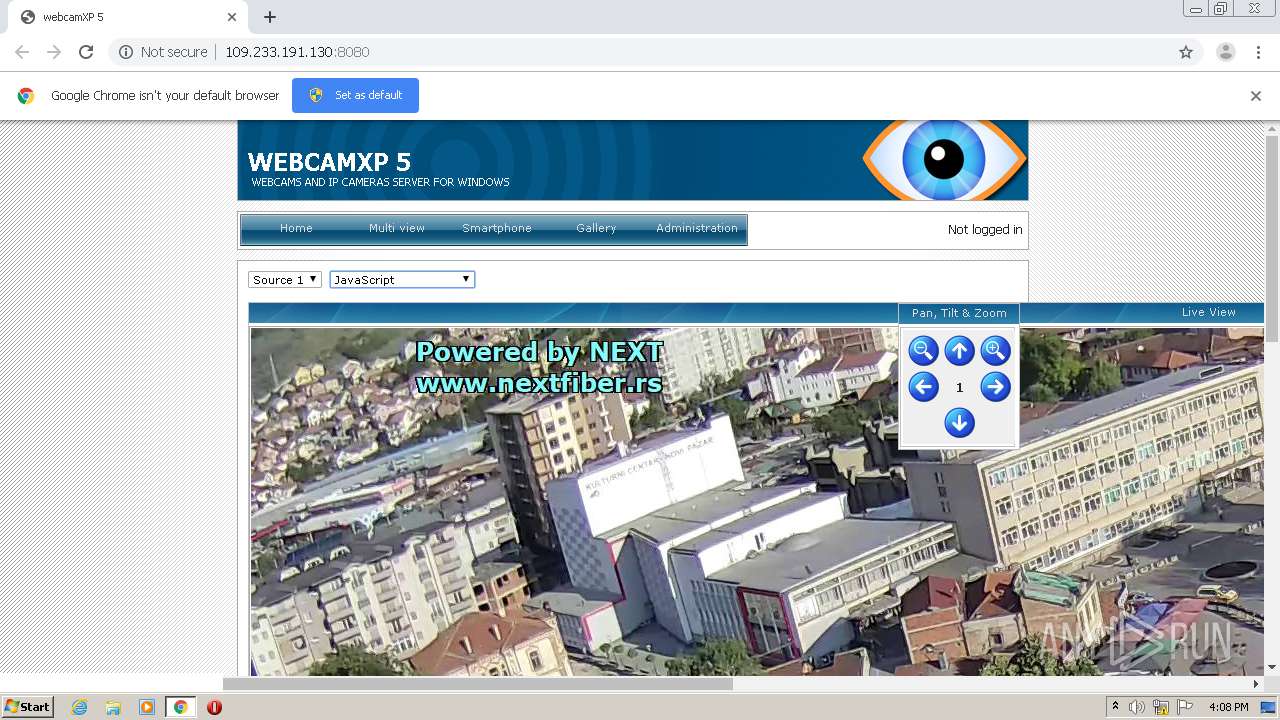Open Action Center flag icon

1185,707
